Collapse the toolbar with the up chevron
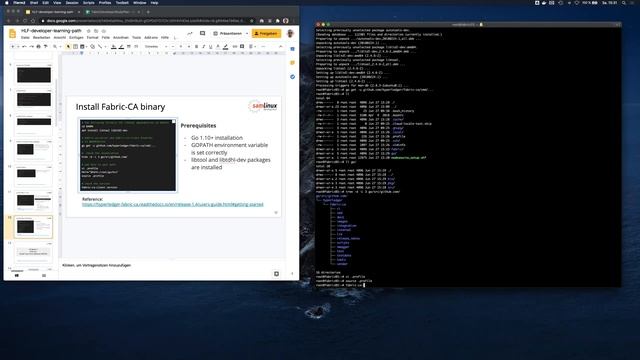640x360 pixels. tap(280, 47)
